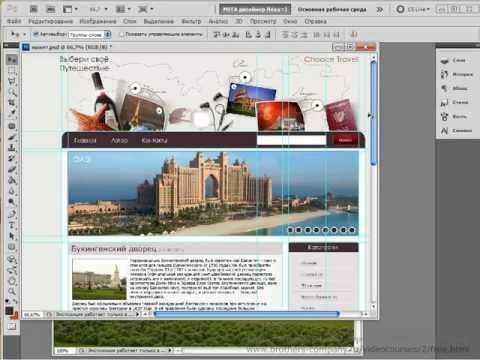Screen dimensions: 480x360
Task: Click the document vertical scrollbar thumb
Action: (x=373, y=113)
